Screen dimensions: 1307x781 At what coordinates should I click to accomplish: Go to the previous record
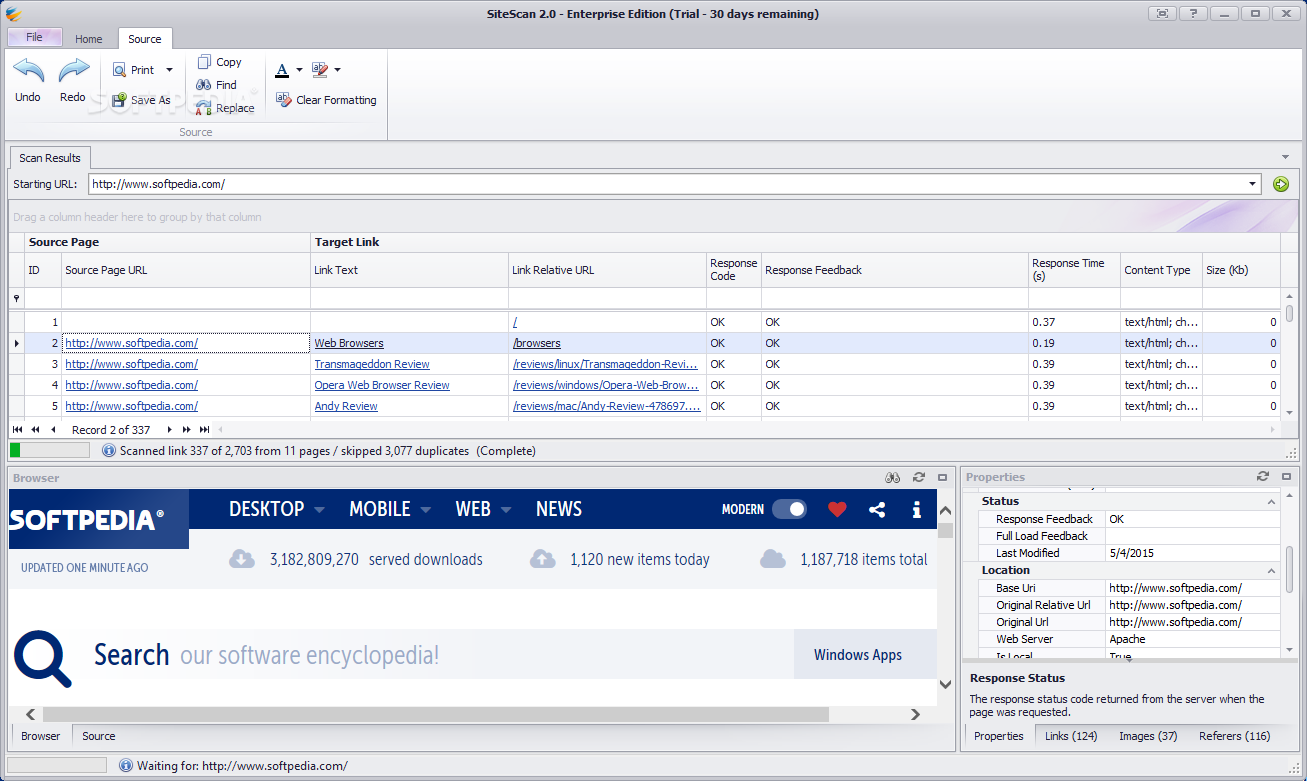coord(53,429)
